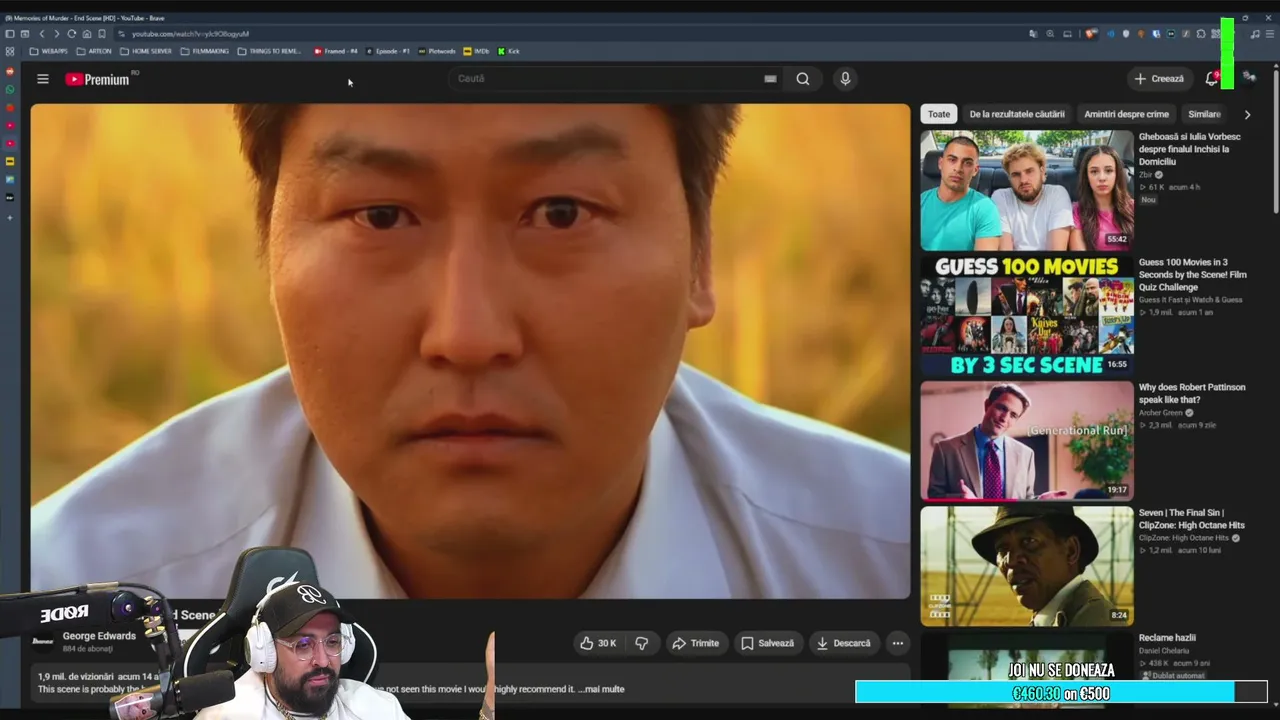Reload the current page
The width and height of the screenshot is (1280, 720).
[x=71, y=34]
